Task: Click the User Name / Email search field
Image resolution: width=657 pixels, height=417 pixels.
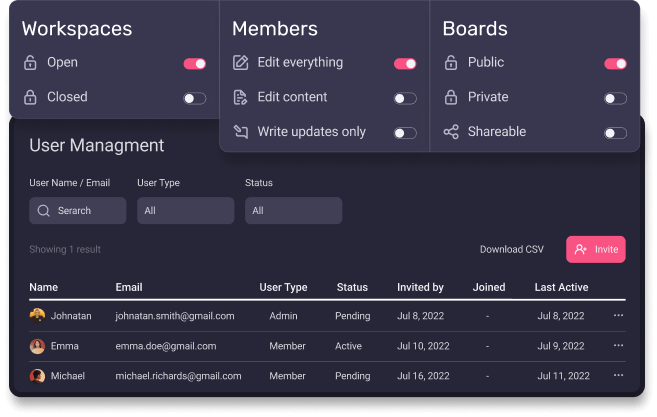Action: [78, 211]
